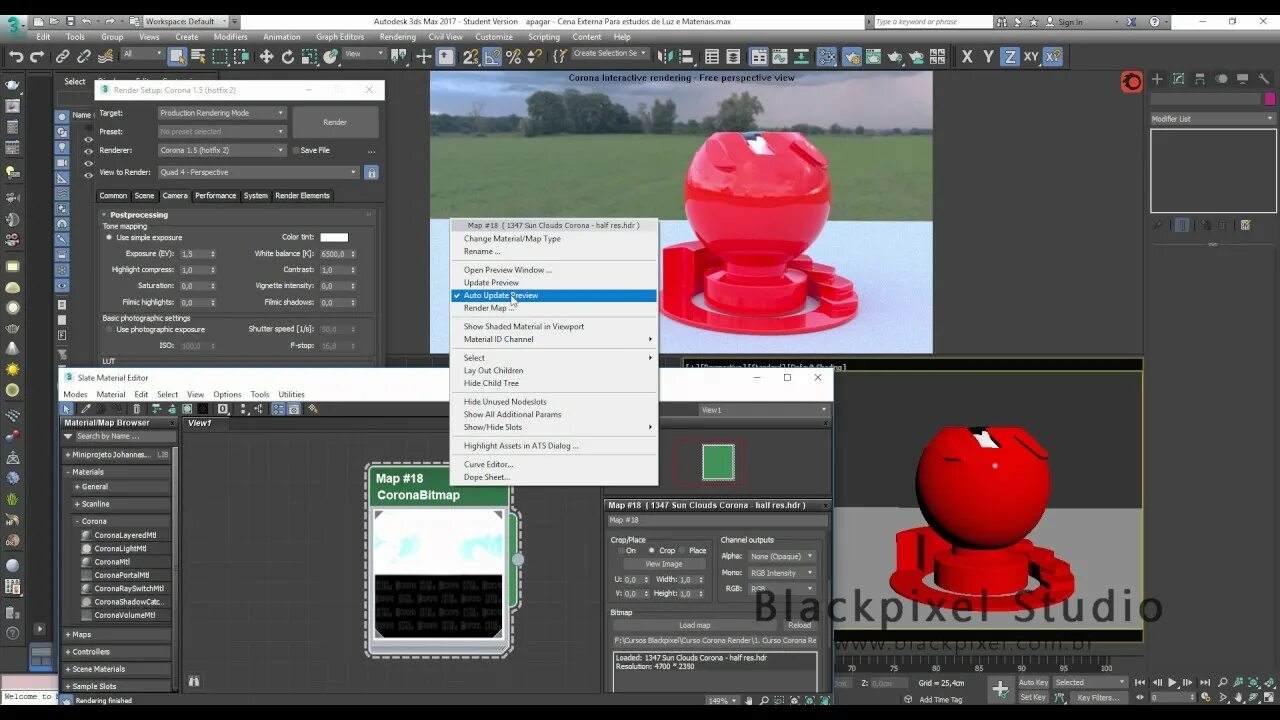Click the View Image button

point(664,564)
